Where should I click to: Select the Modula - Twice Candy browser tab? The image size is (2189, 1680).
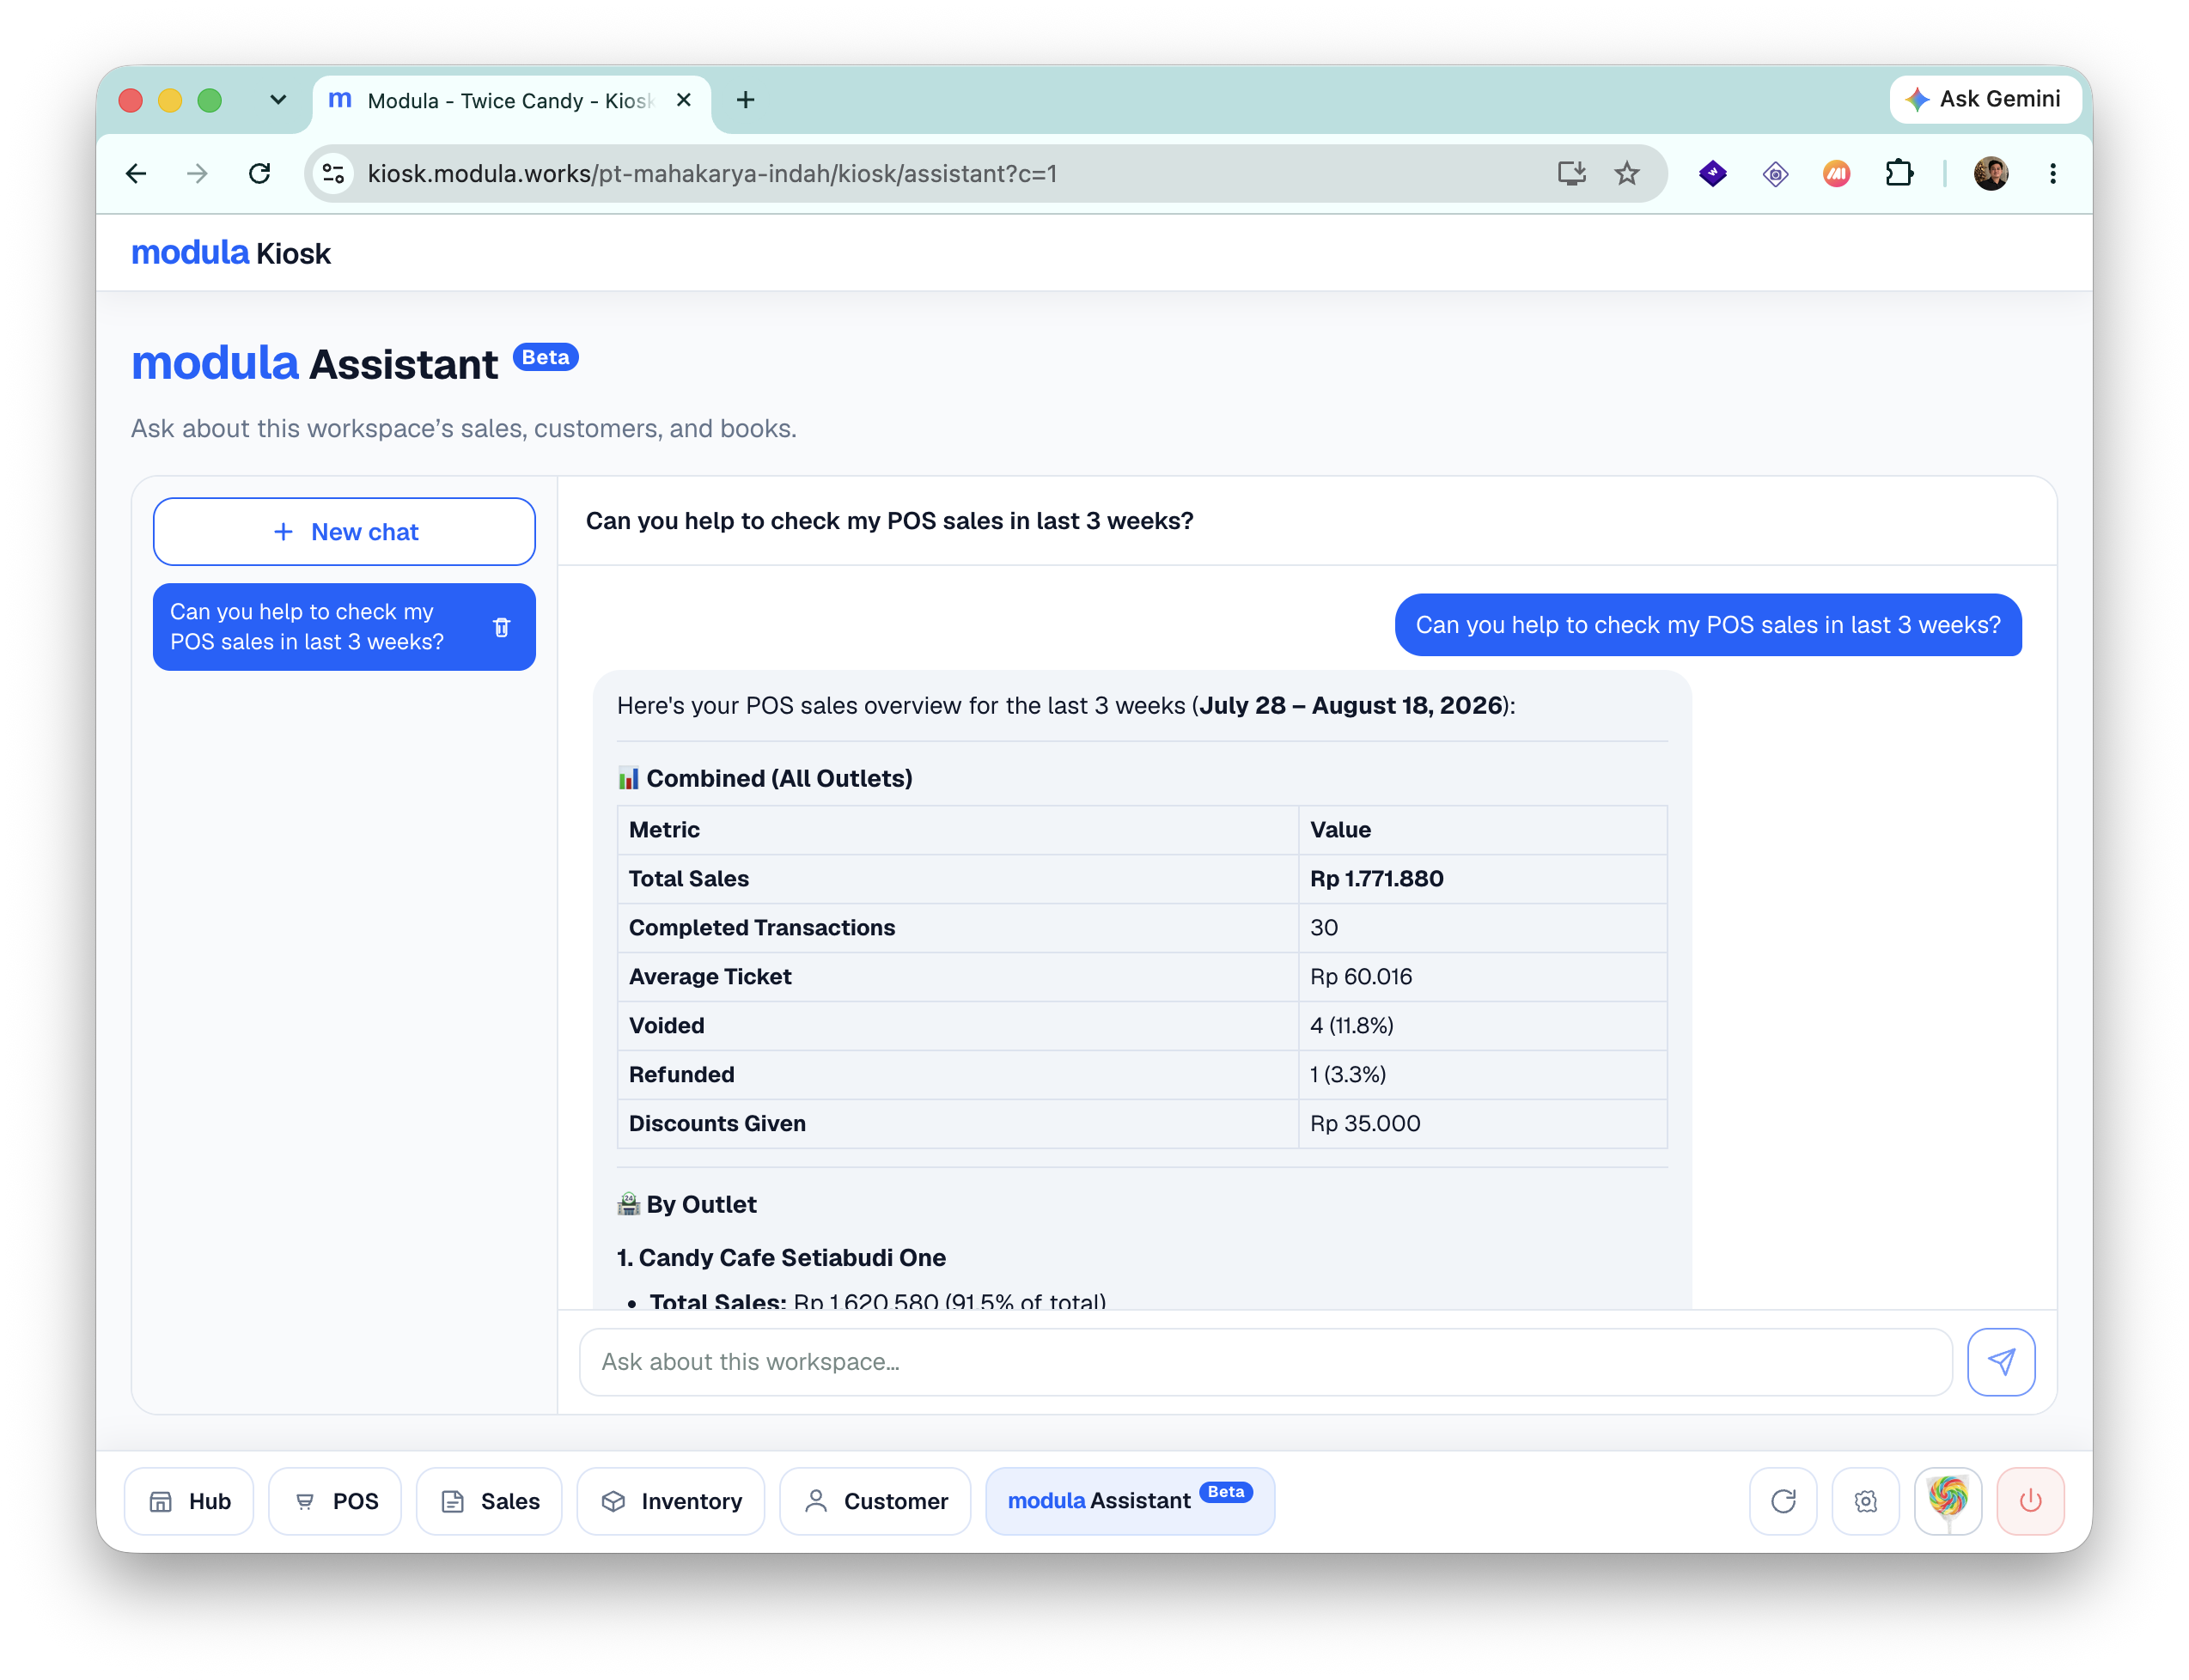[510, 100]
